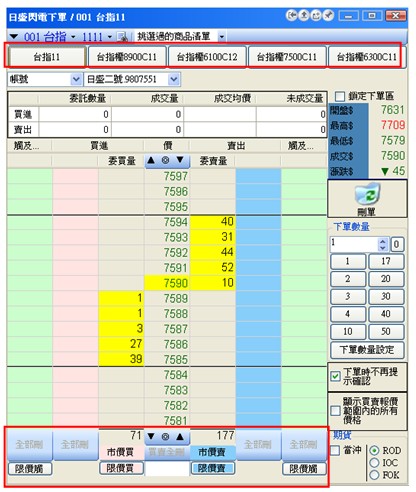Click the 限價買 button
The image size is (416, 492).
(x=121, y=468)
